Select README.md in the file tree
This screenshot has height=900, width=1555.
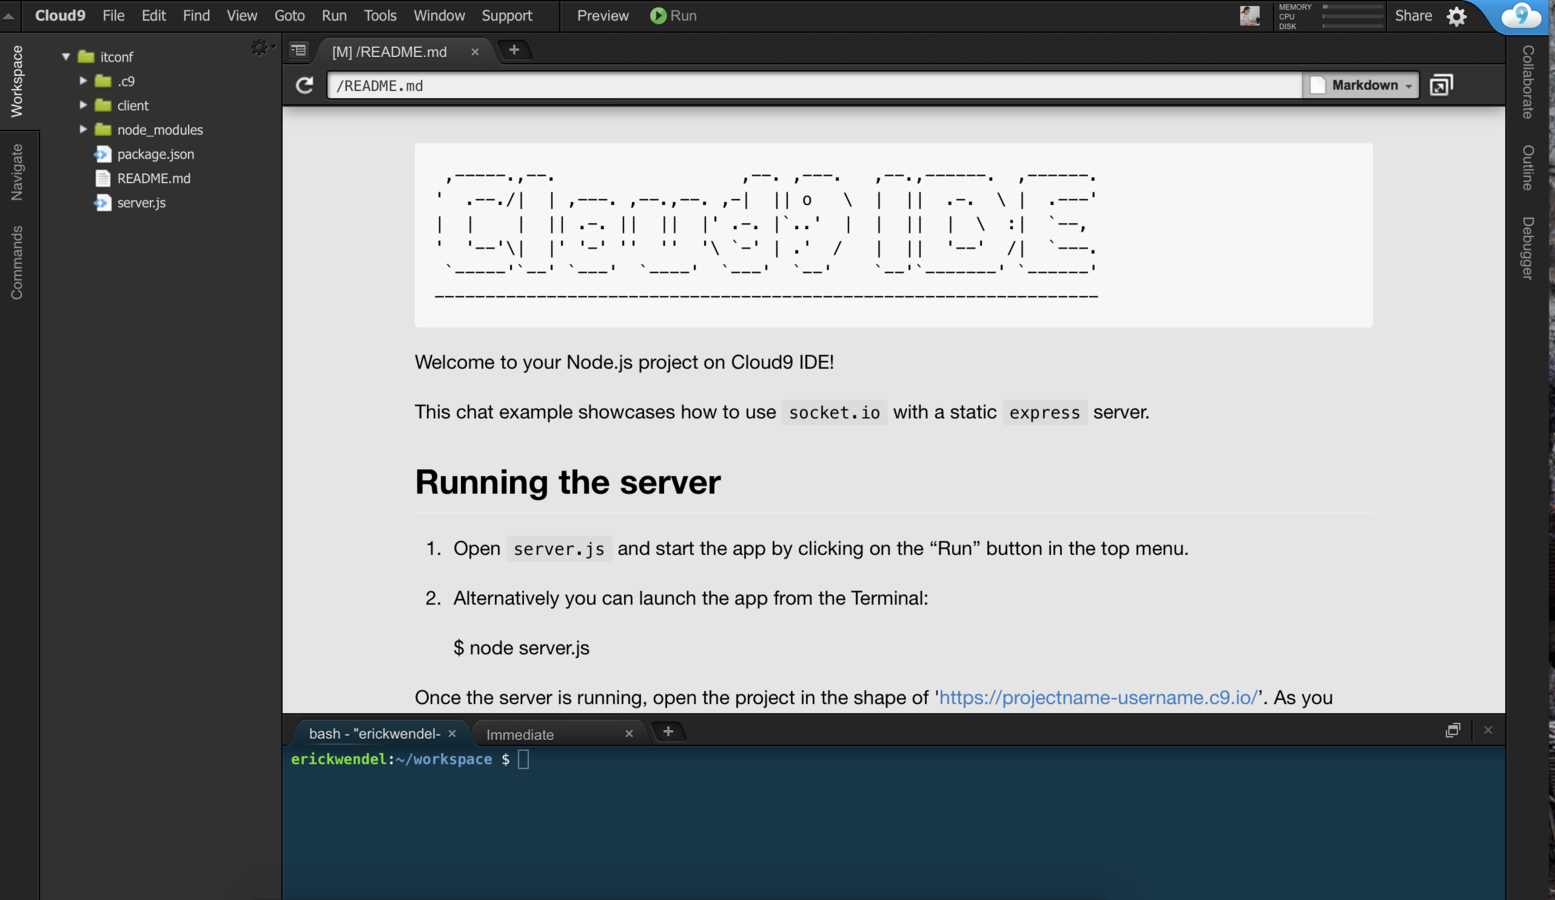tap(153, 178)
